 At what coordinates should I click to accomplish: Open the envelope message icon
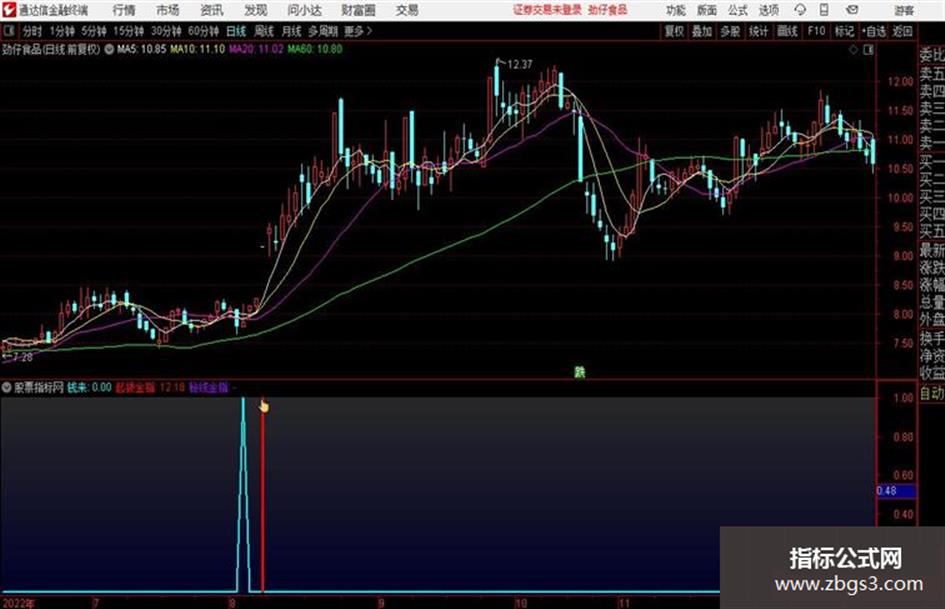852,10
